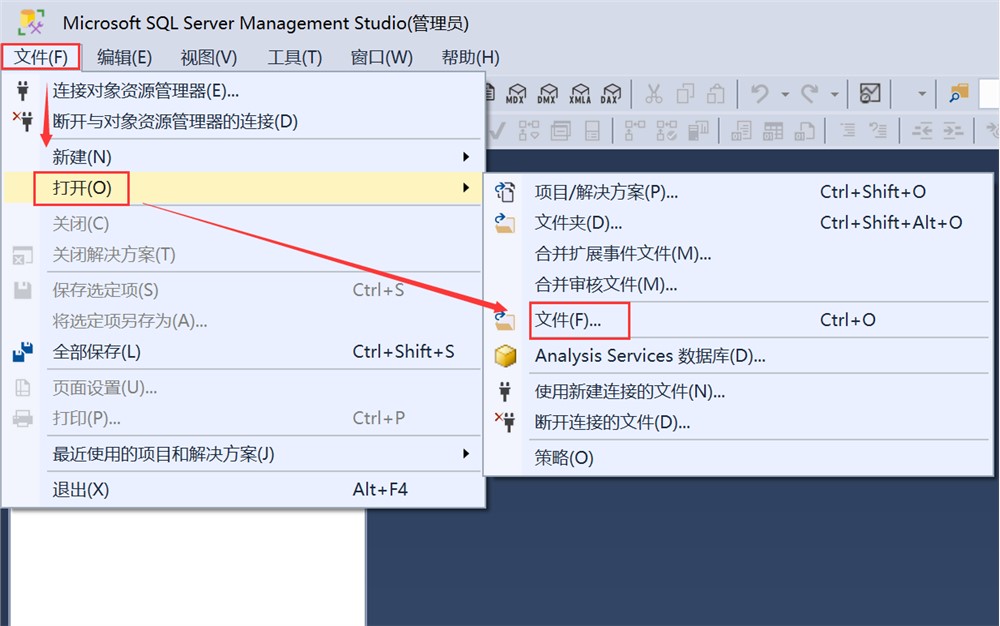Open the Undo history dropdown arrow

(785, 94)
